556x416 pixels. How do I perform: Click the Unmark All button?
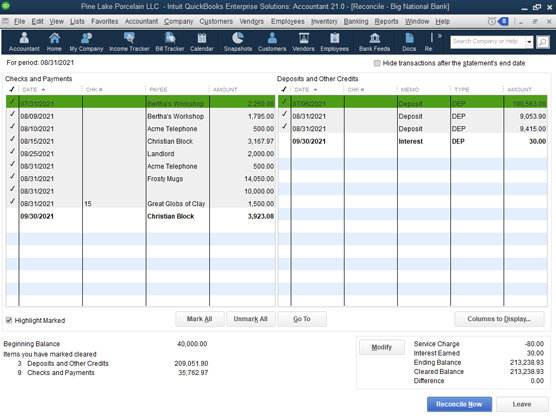(x=250, y=319)
